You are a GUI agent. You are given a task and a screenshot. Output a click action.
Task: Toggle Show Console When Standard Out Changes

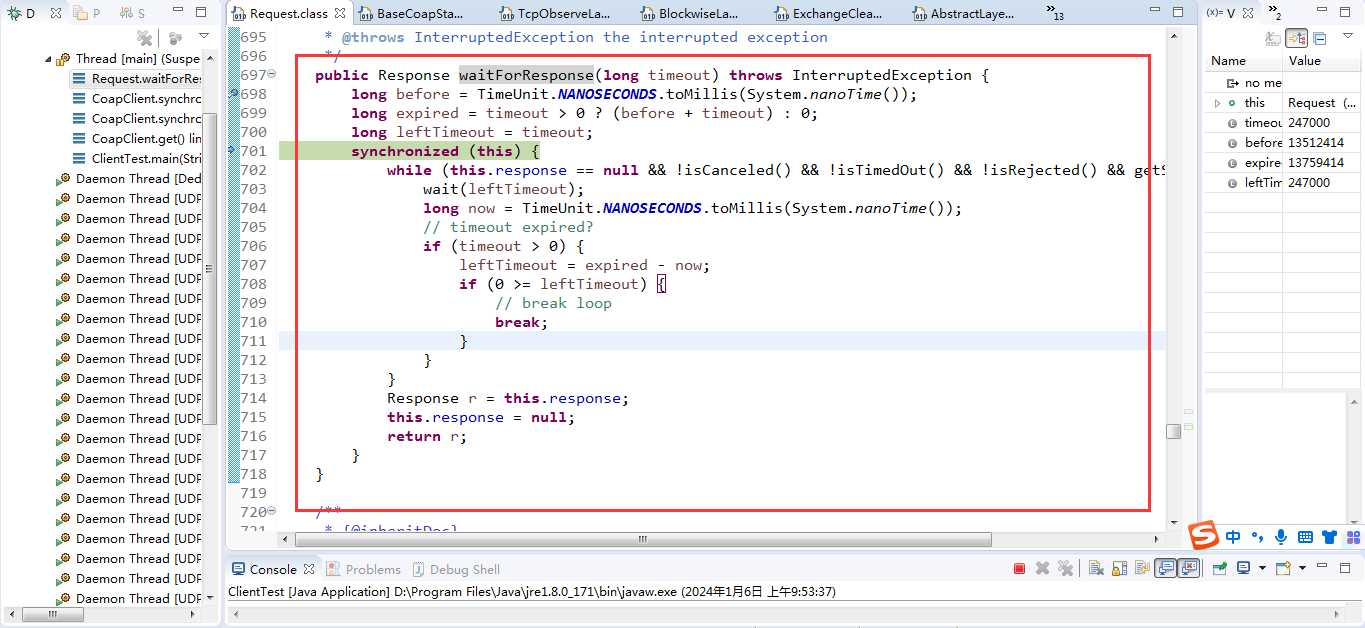click(1165, 568)
